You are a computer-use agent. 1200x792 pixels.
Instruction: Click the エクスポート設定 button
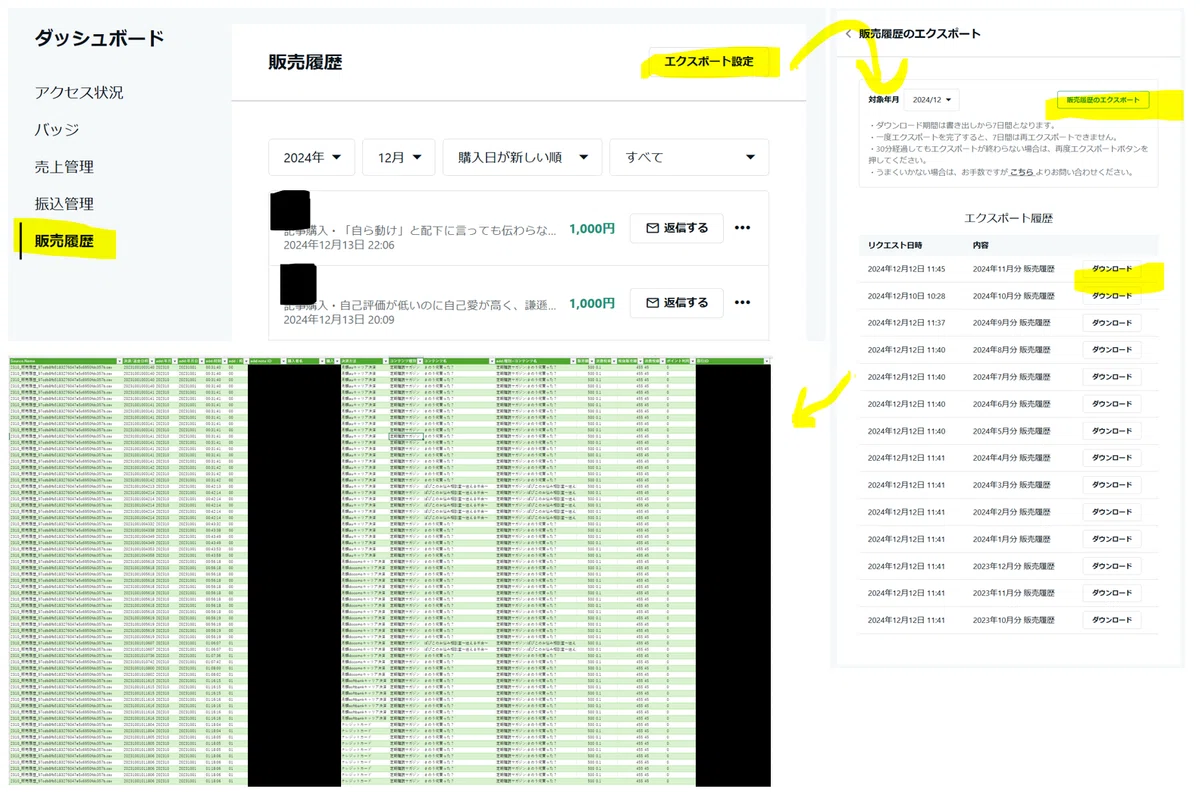(709, 62)
